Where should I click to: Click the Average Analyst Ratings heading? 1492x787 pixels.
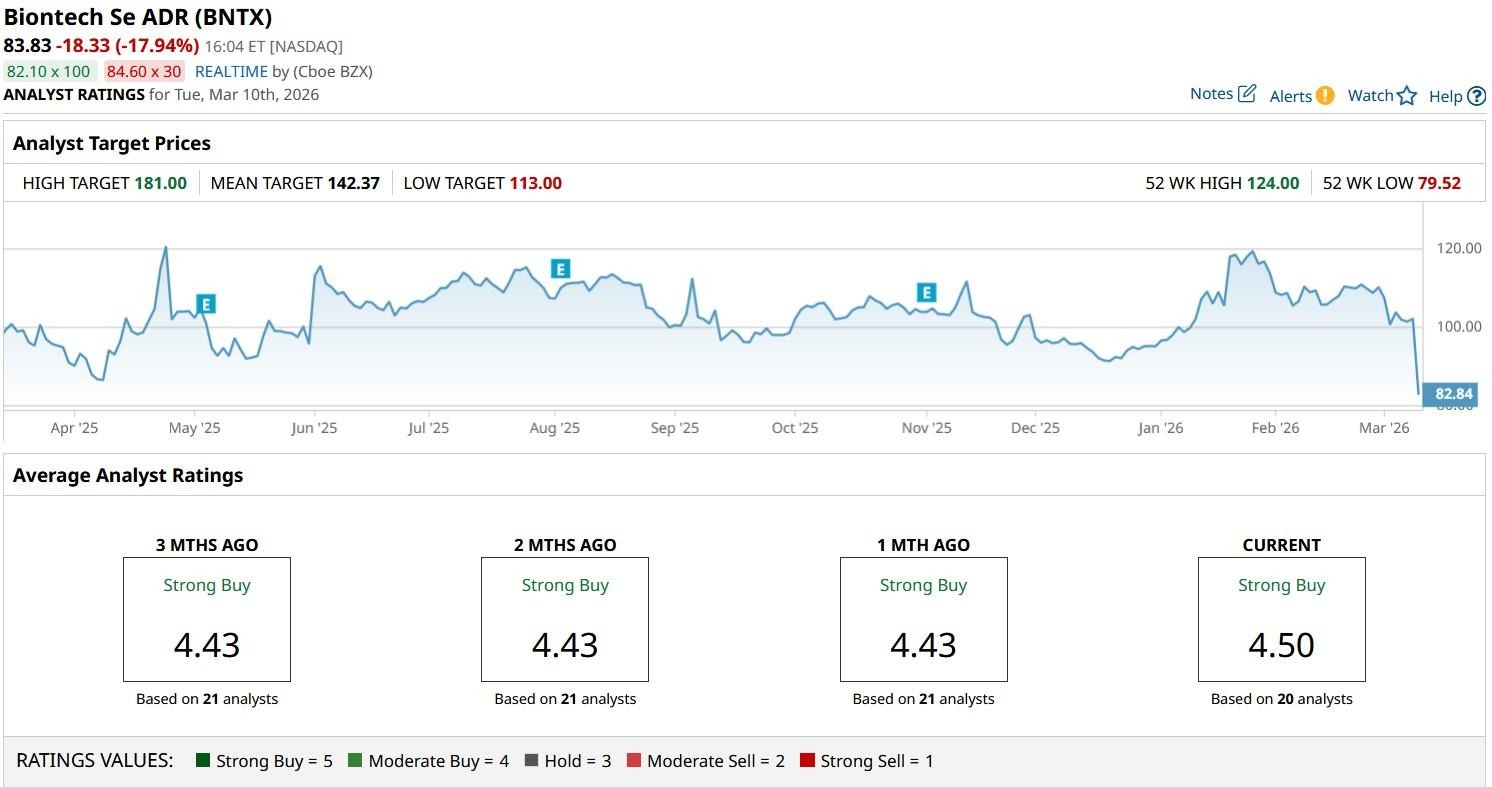point(128,476)
